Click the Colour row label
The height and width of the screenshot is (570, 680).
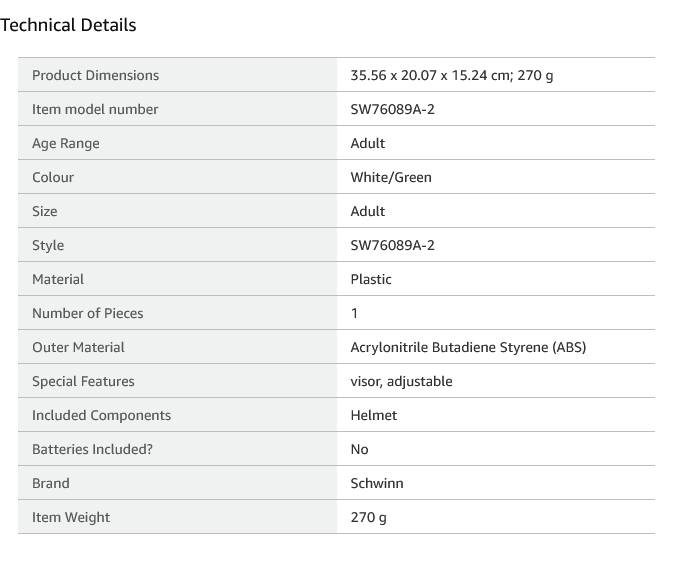[53, 177]
